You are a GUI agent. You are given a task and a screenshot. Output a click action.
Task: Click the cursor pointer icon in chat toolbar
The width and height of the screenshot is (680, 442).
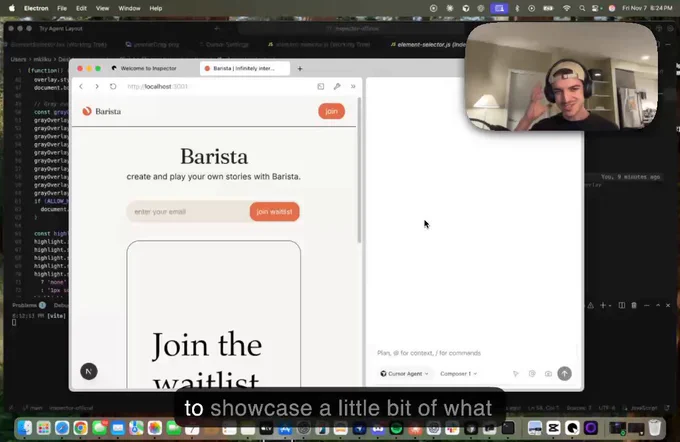pos(516,373)
